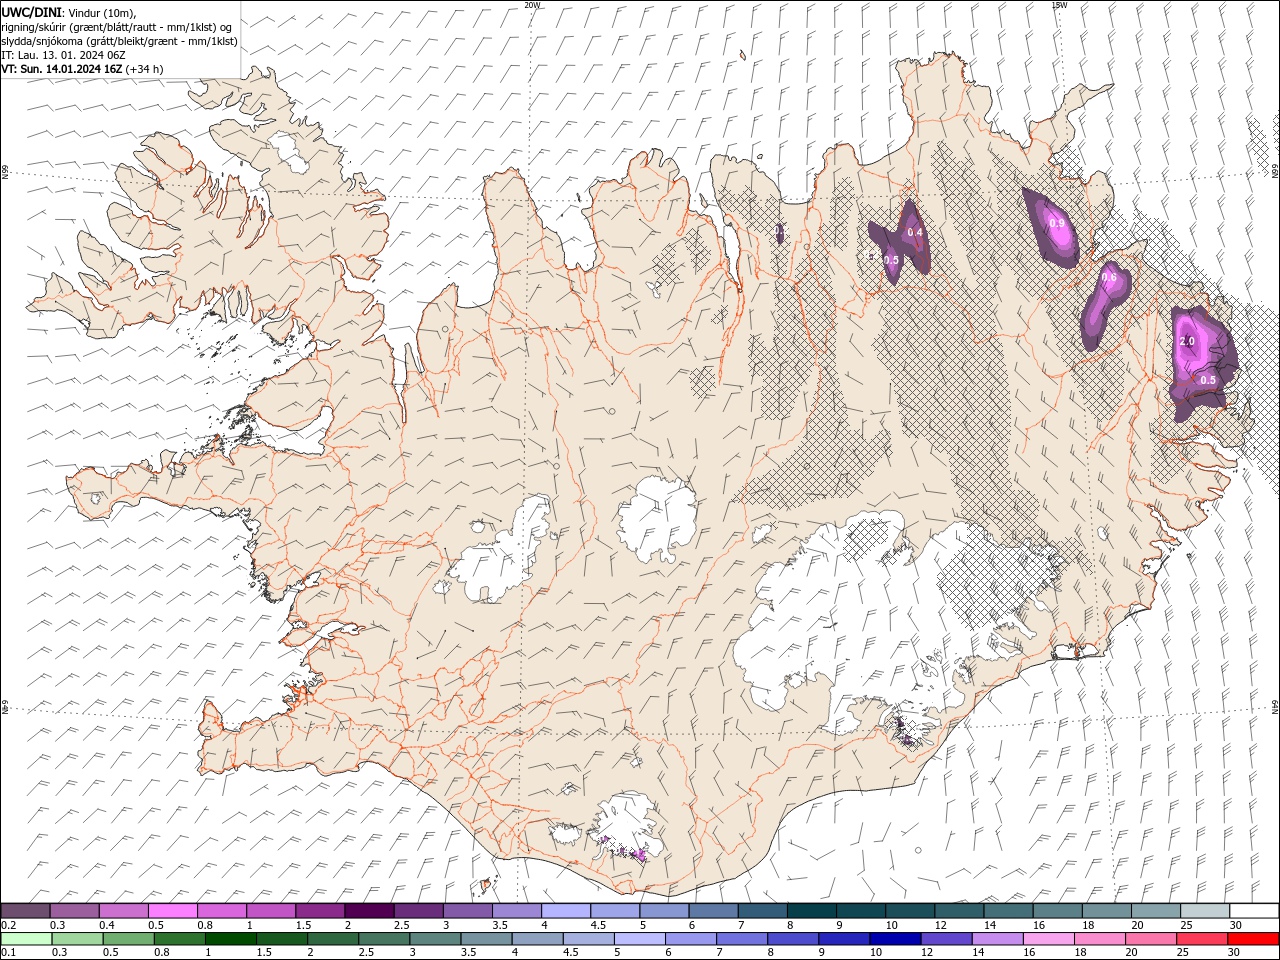Image resolution: width=1280 pixels, height=960 pixels.
Task: Click the 0.4 snowfall value label
Action: 915,233
